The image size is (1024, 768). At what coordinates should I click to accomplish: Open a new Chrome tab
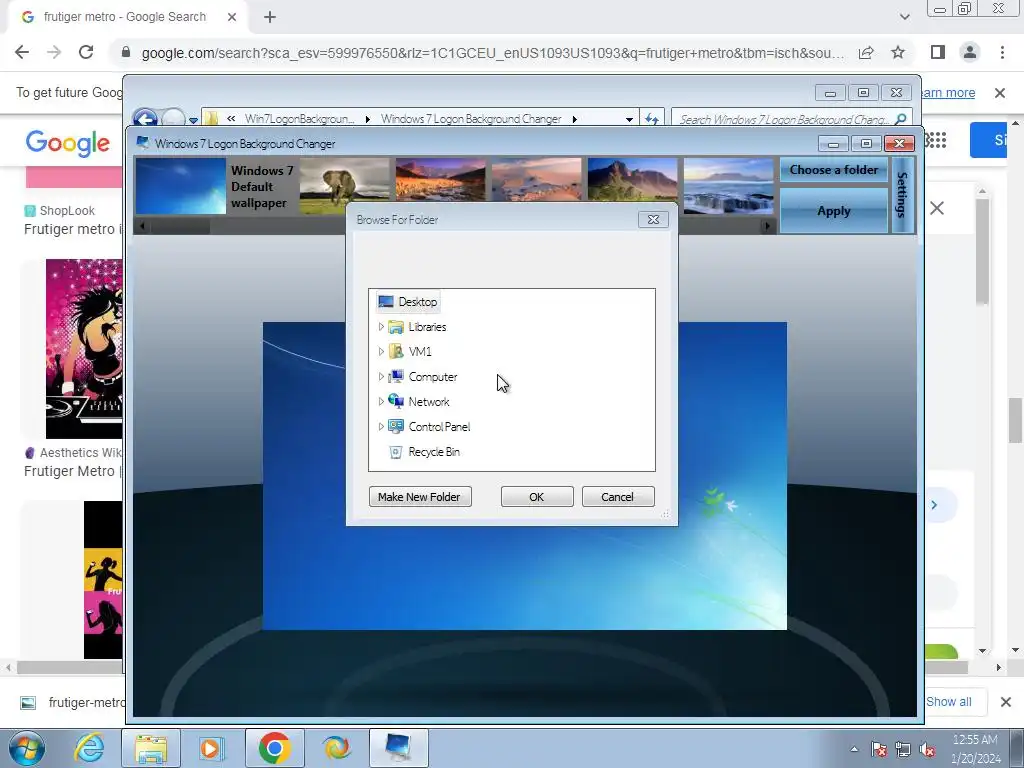coord(270,17)
